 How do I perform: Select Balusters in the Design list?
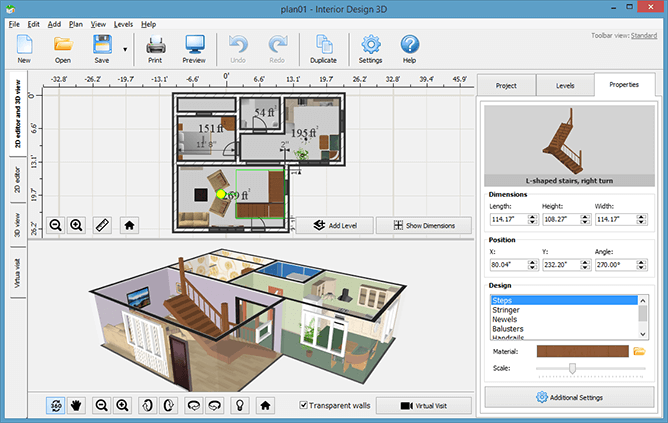564,328
